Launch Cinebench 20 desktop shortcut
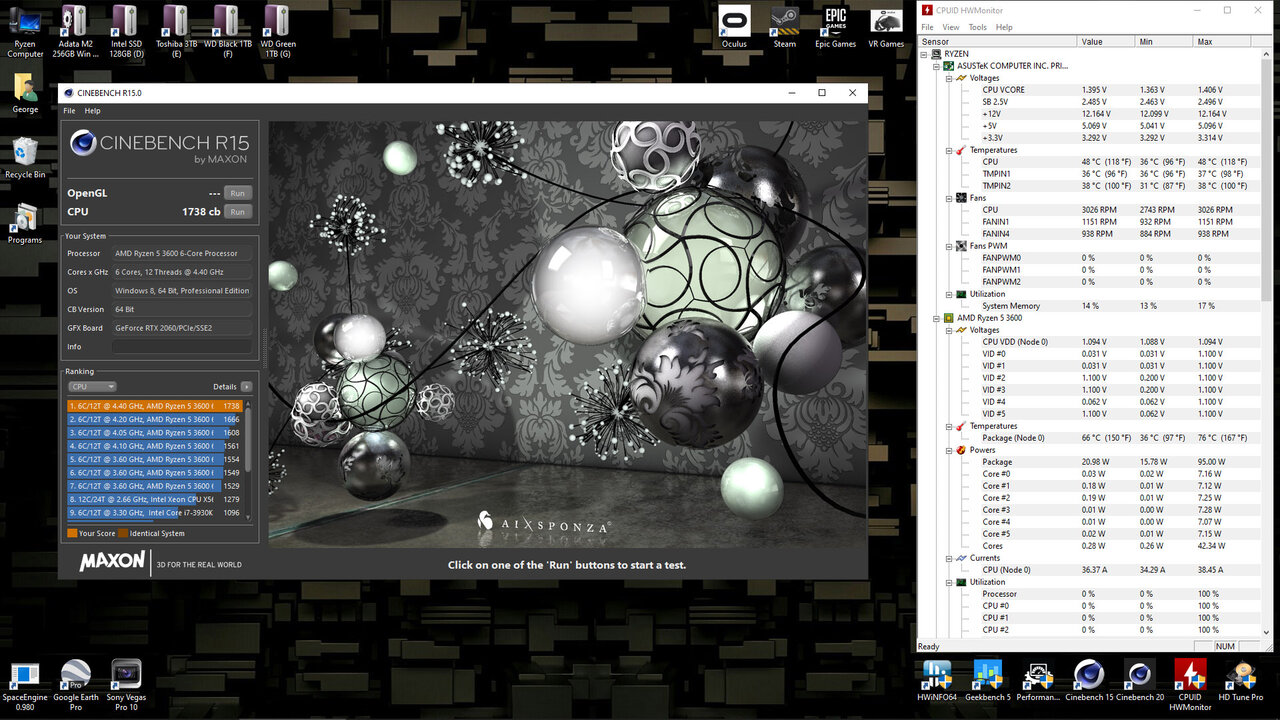1280x720 pixels. [x=1139, y=681]
